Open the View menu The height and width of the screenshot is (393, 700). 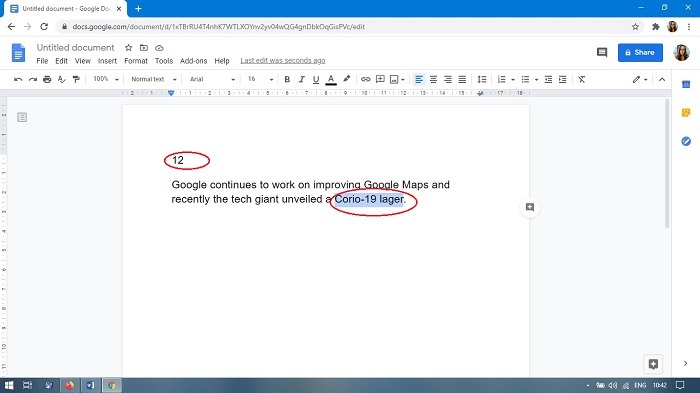(83, 61)
